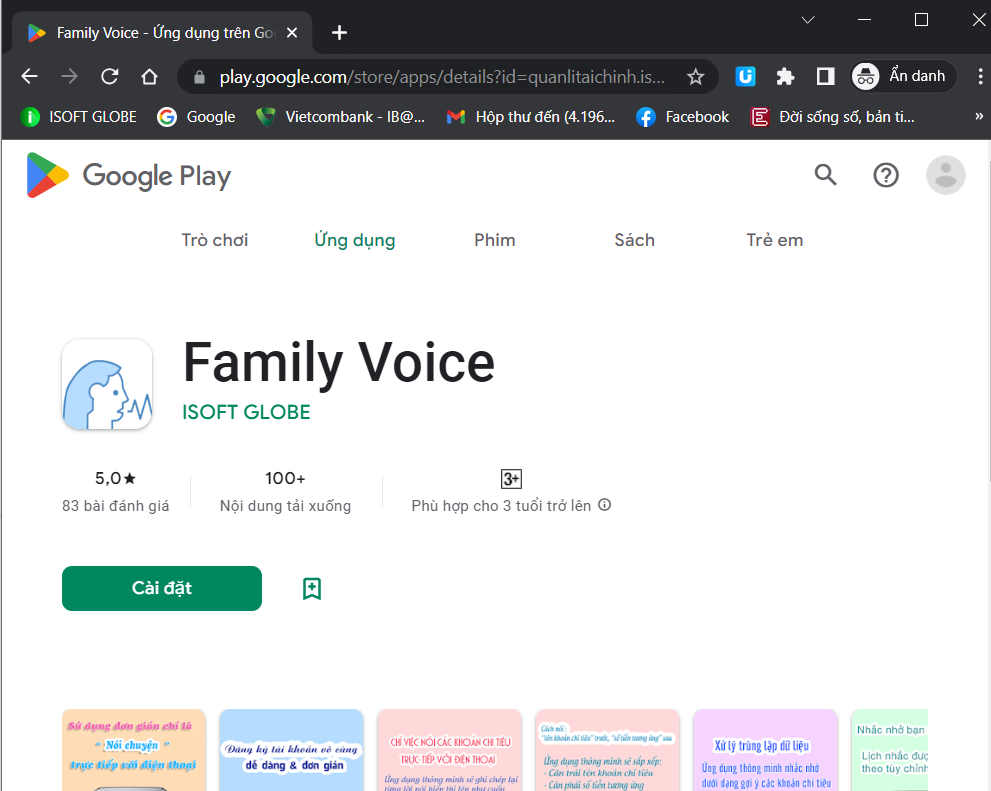Viewport: 991px width, 791px height.
Task: Open the Đời sống số bookmark
Action: 832,117
